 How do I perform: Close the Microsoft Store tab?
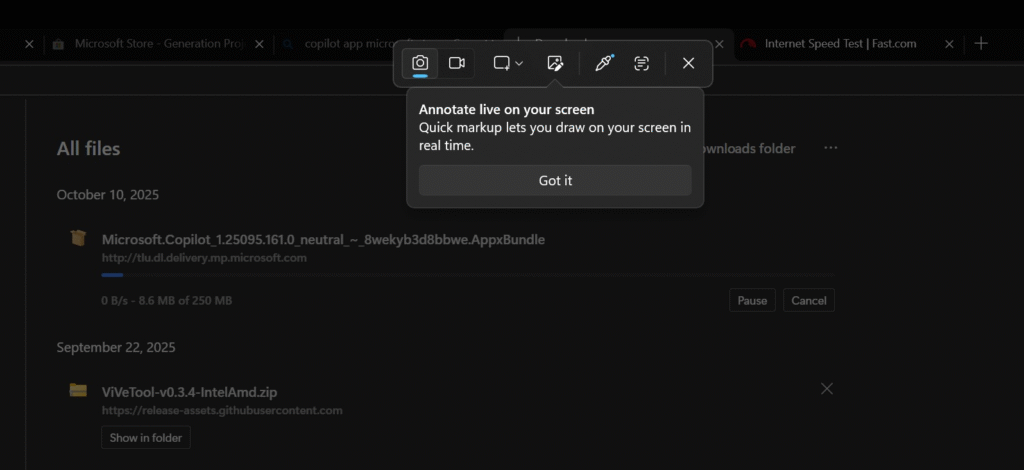[259, 44]
